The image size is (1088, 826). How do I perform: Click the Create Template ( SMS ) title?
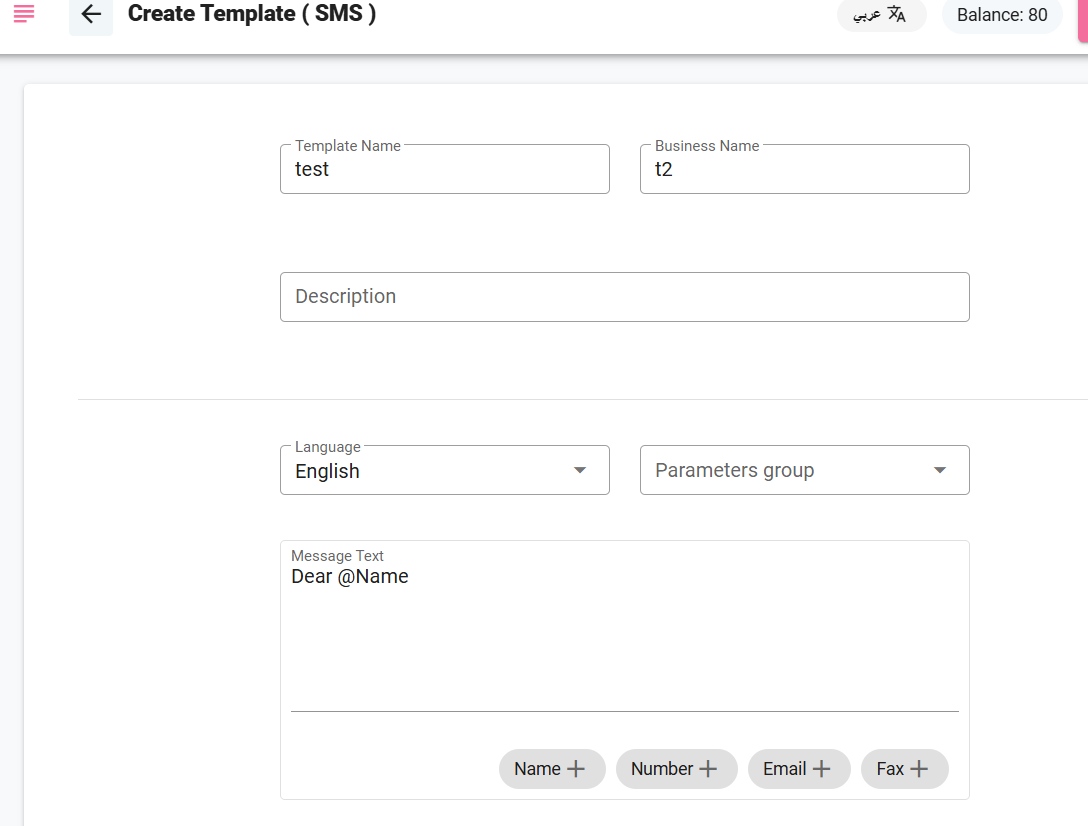(252, 14)
